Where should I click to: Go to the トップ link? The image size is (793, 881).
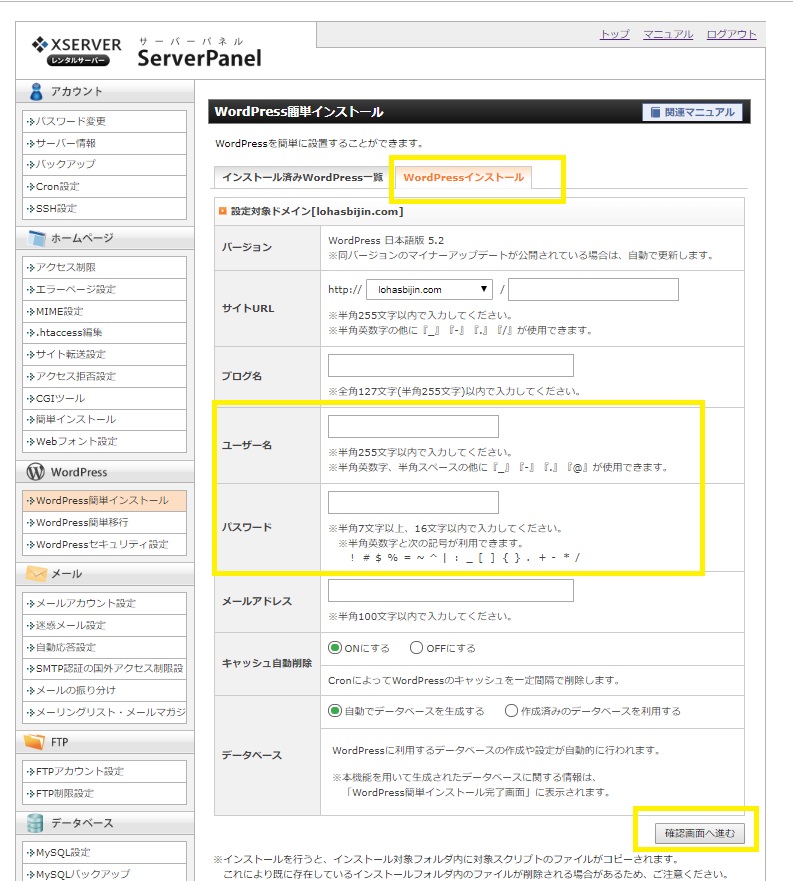pyautogui.click(x=615, y=34)
